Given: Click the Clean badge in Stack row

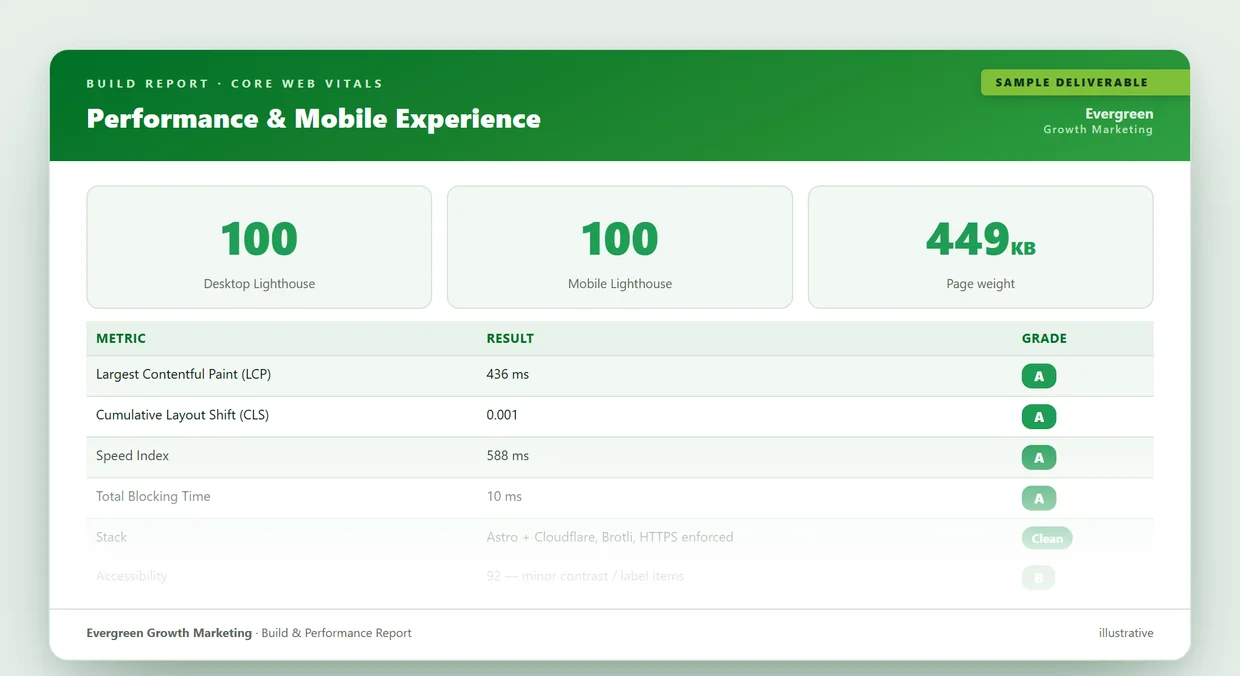Looking at the screenshot, I should click(1047, 538).
